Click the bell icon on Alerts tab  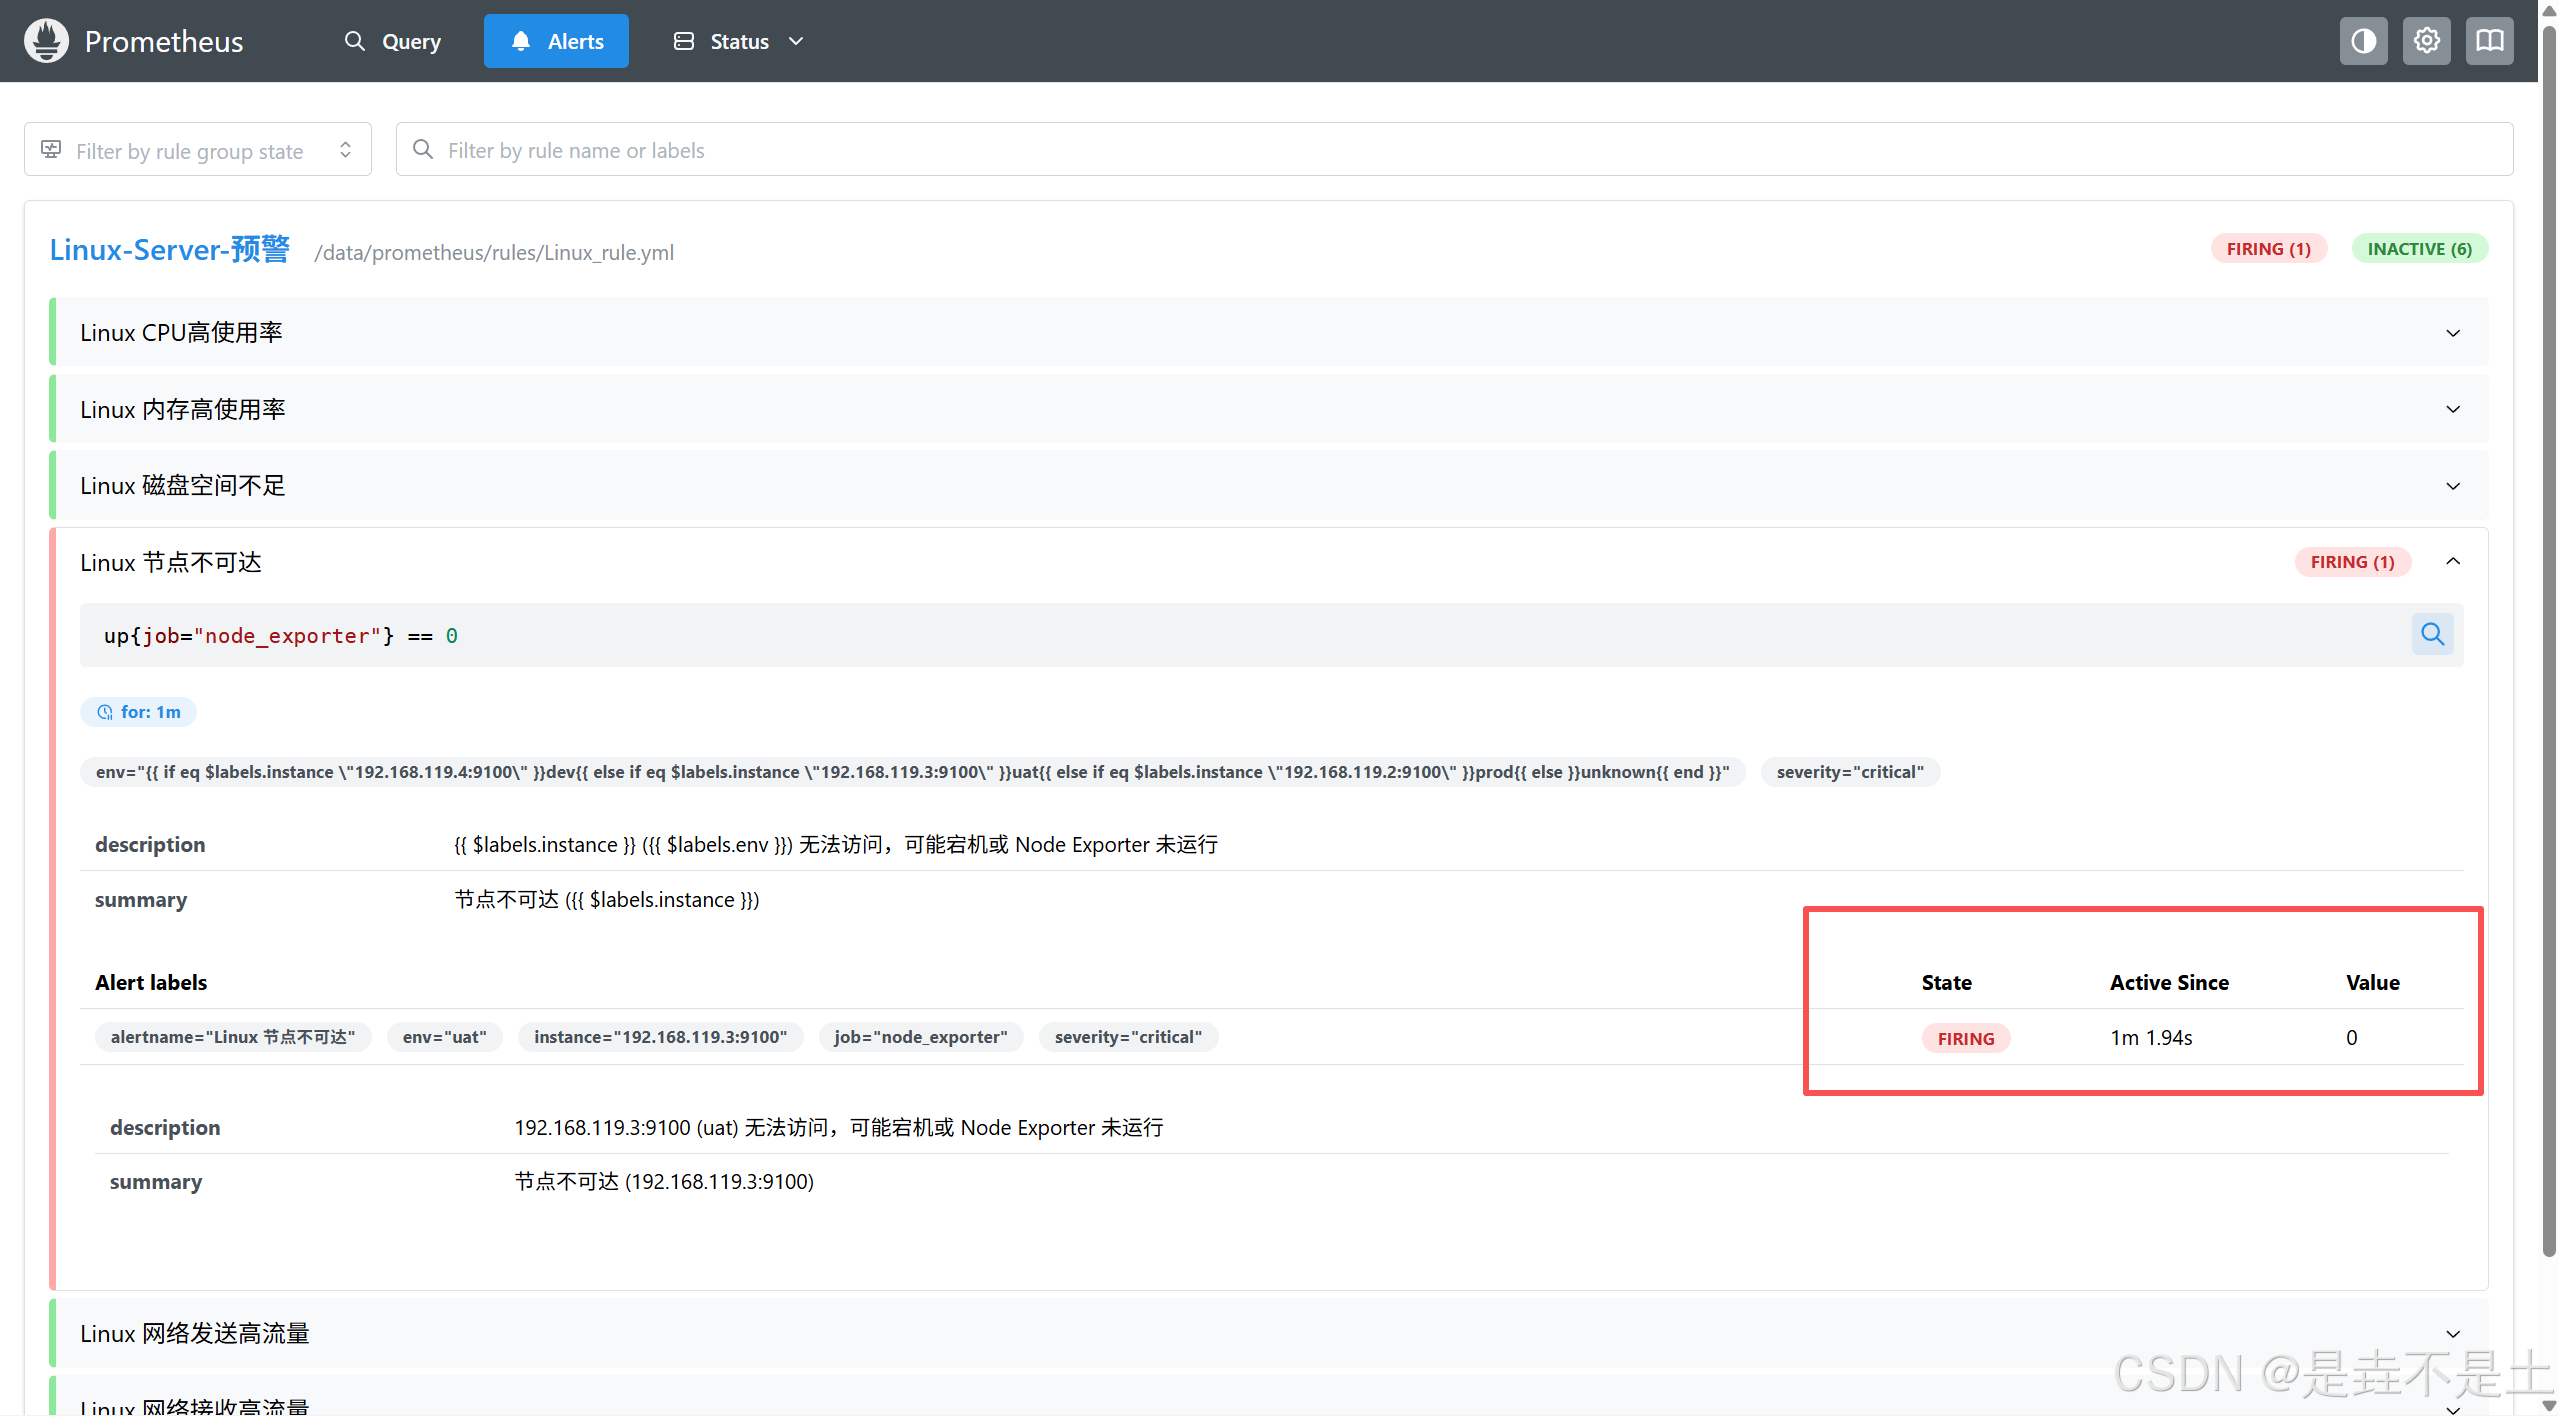pyautogui.click(x=520, y=41)
